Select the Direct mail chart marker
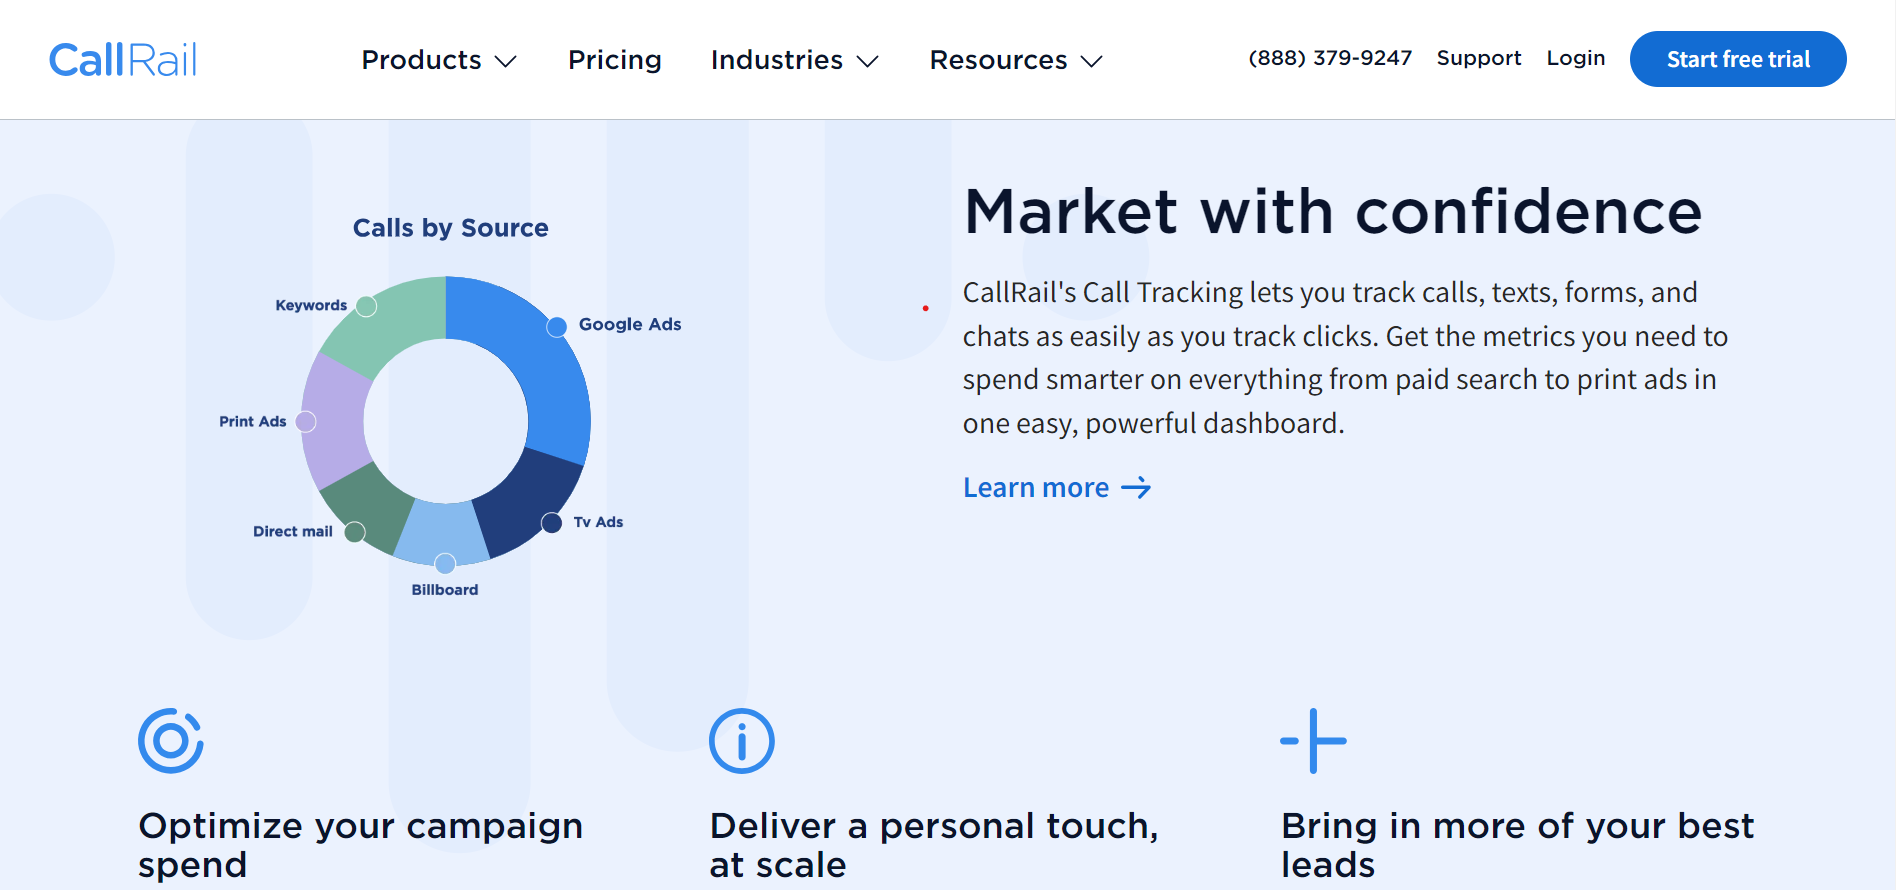The image size is (1896, 890). coord(353,532)
